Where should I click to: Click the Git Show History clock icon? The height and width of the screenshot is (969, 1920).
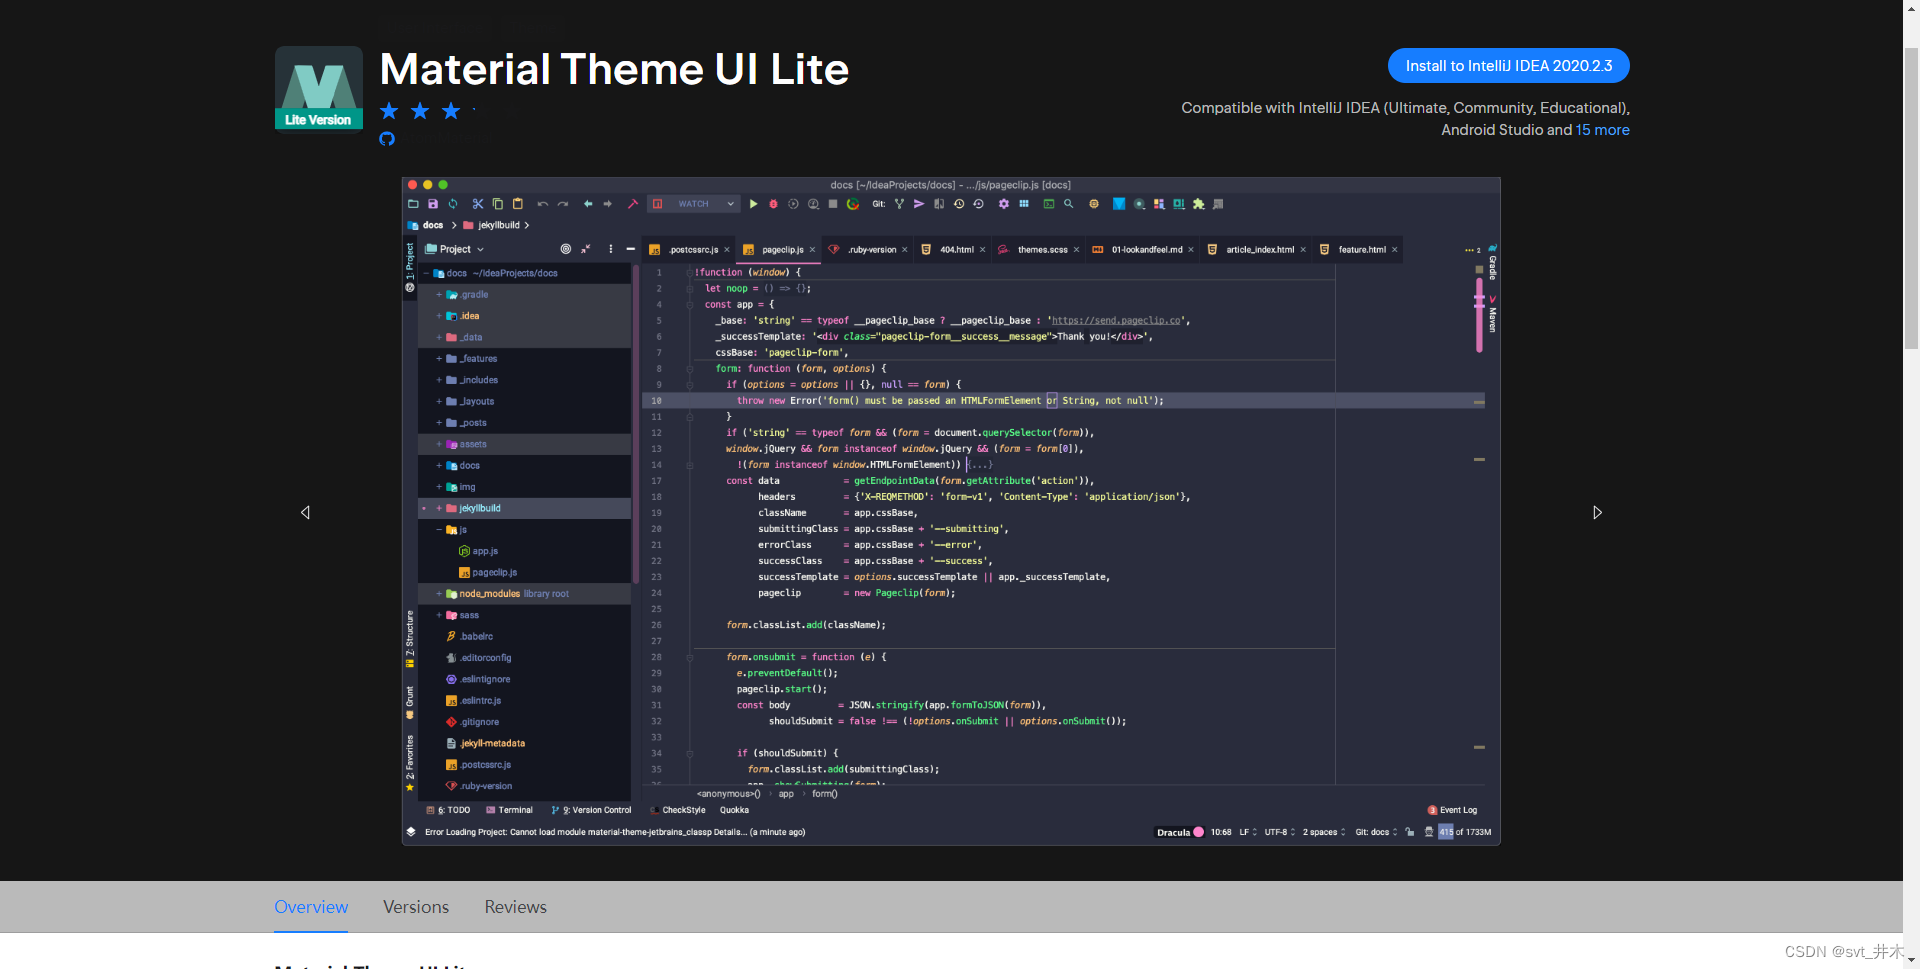click(959, 204)
